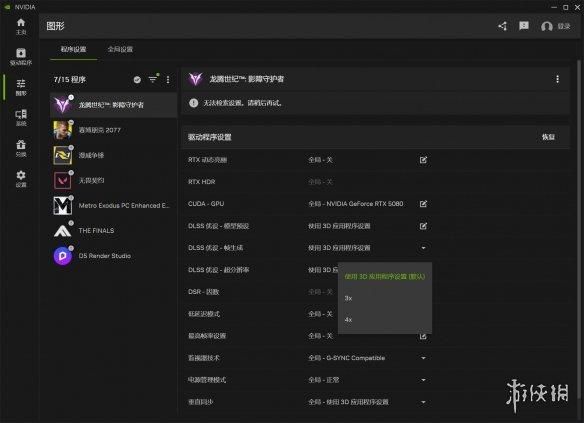This screenshot has height=423, width=584.
Task: Click the 驱动程序设置 section heading
Action: pyautogui.click(x=209, y=137)
